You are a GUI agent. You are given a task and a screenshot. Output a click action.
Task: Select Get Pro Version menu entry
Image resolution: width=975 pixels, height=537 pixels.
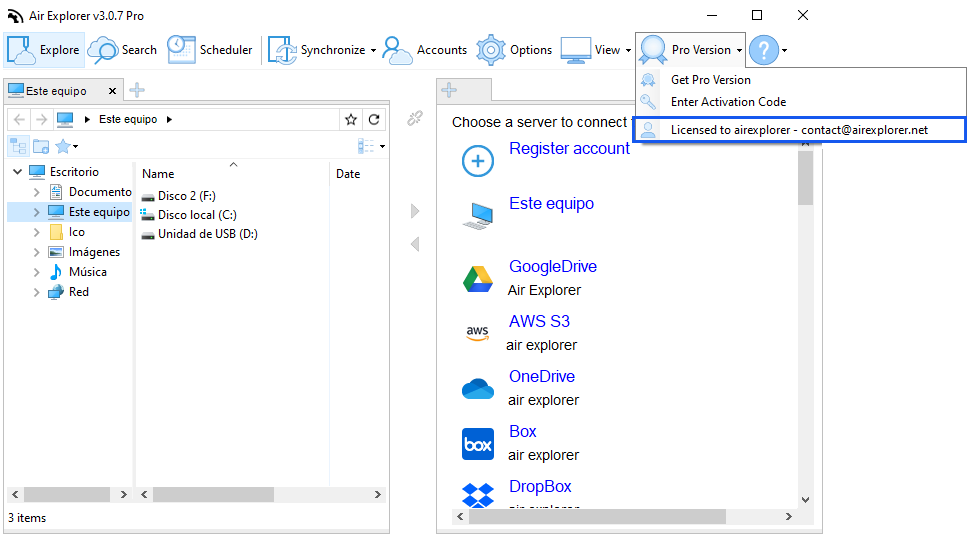click(800, 80)
